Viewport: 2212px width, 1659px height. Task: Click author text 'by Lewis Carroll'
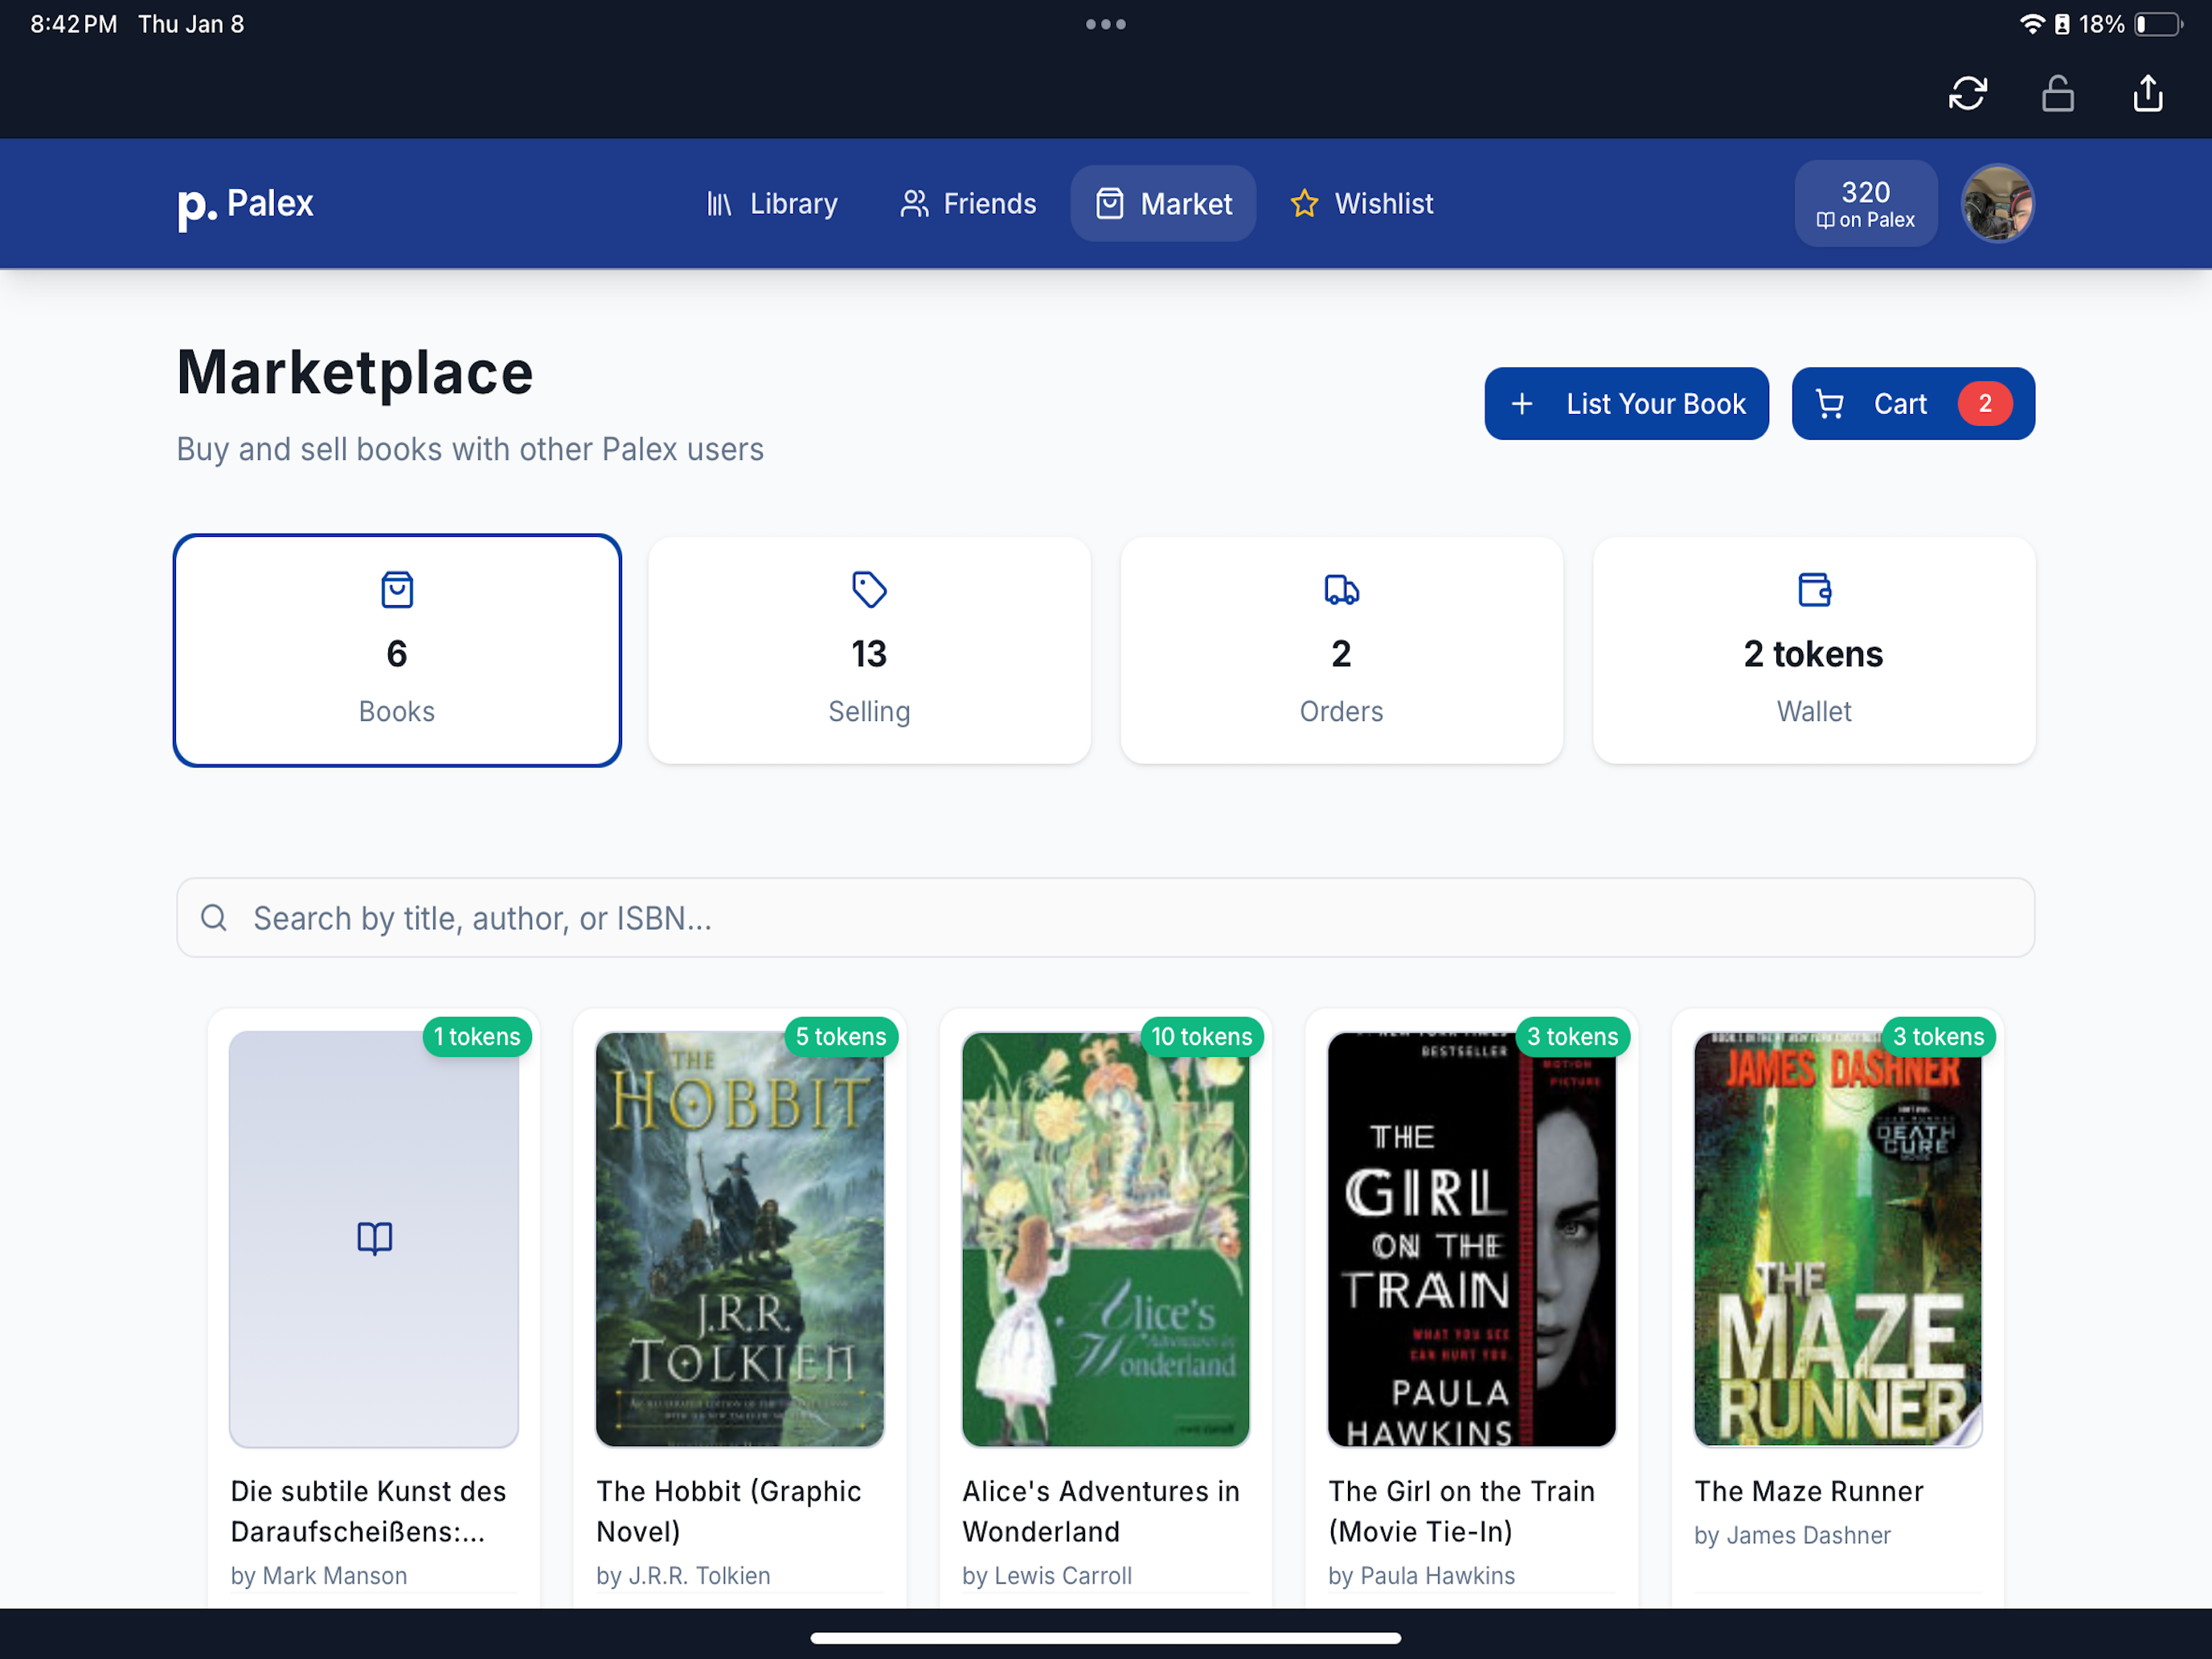pyautogui.click(x=1047, y=1576)
